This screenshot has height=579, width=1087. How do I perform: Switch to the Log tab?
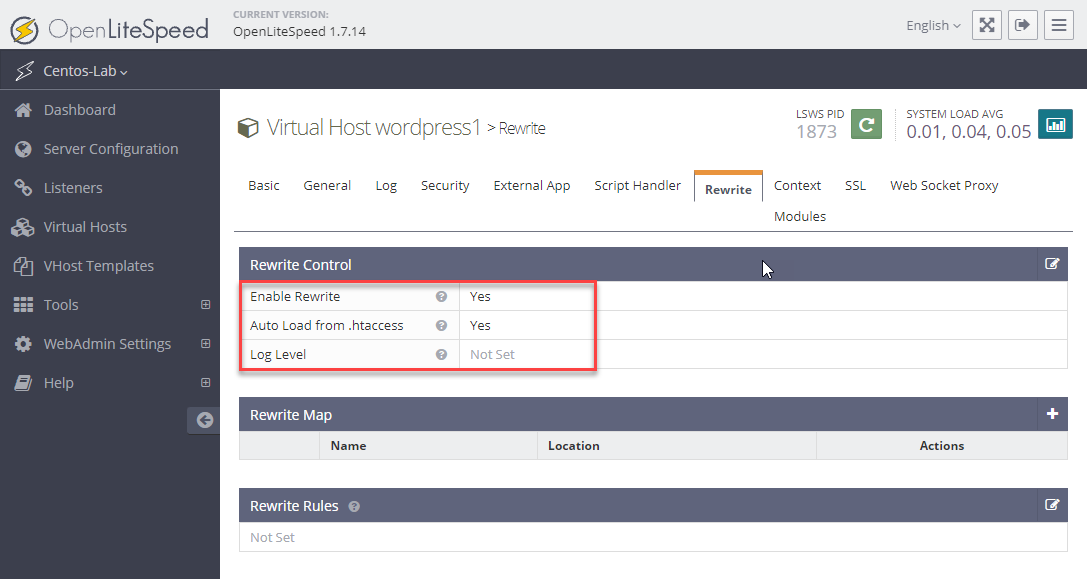point(386,185)
